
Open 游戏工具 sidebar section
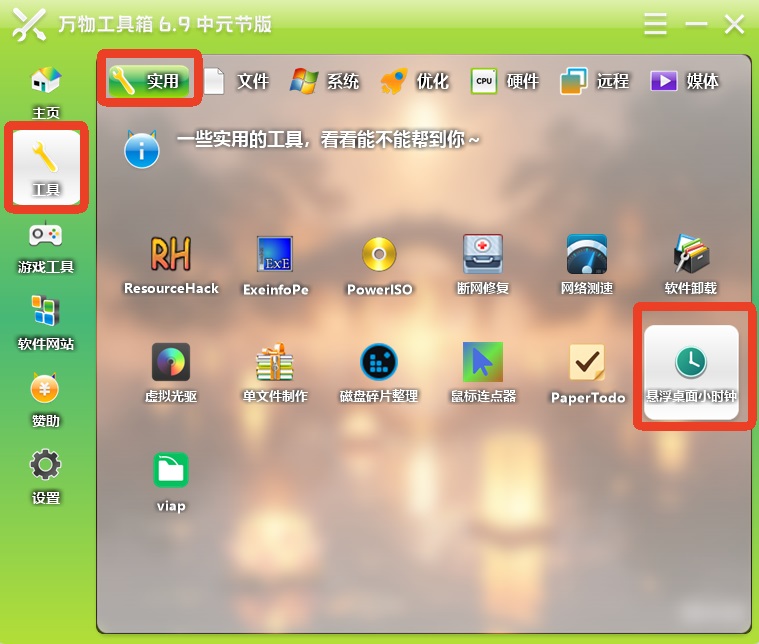tap(46, 248)
